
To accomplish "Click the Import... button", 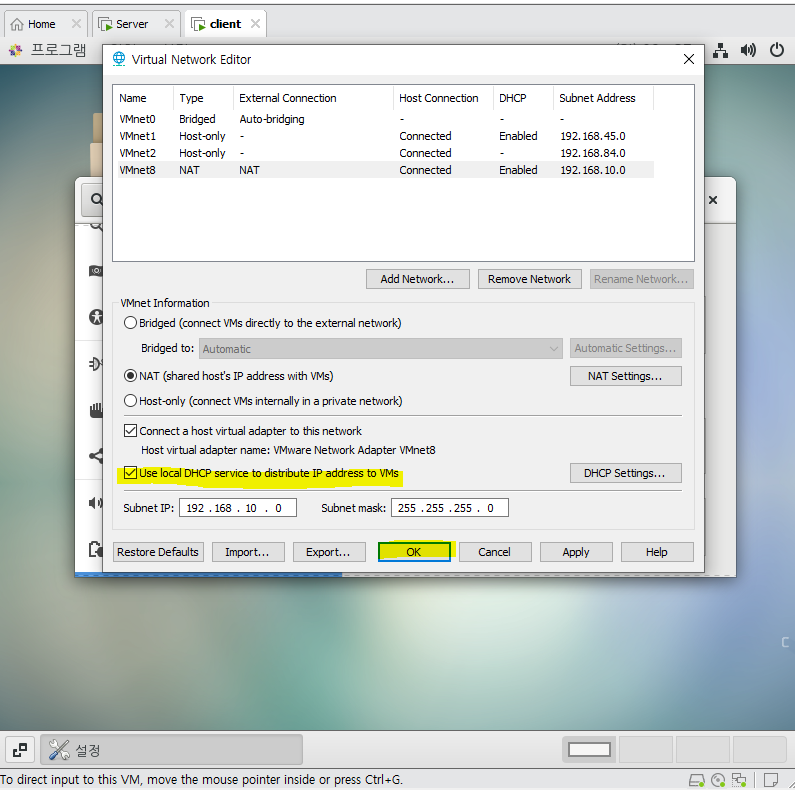I will (x=248, y=552).
